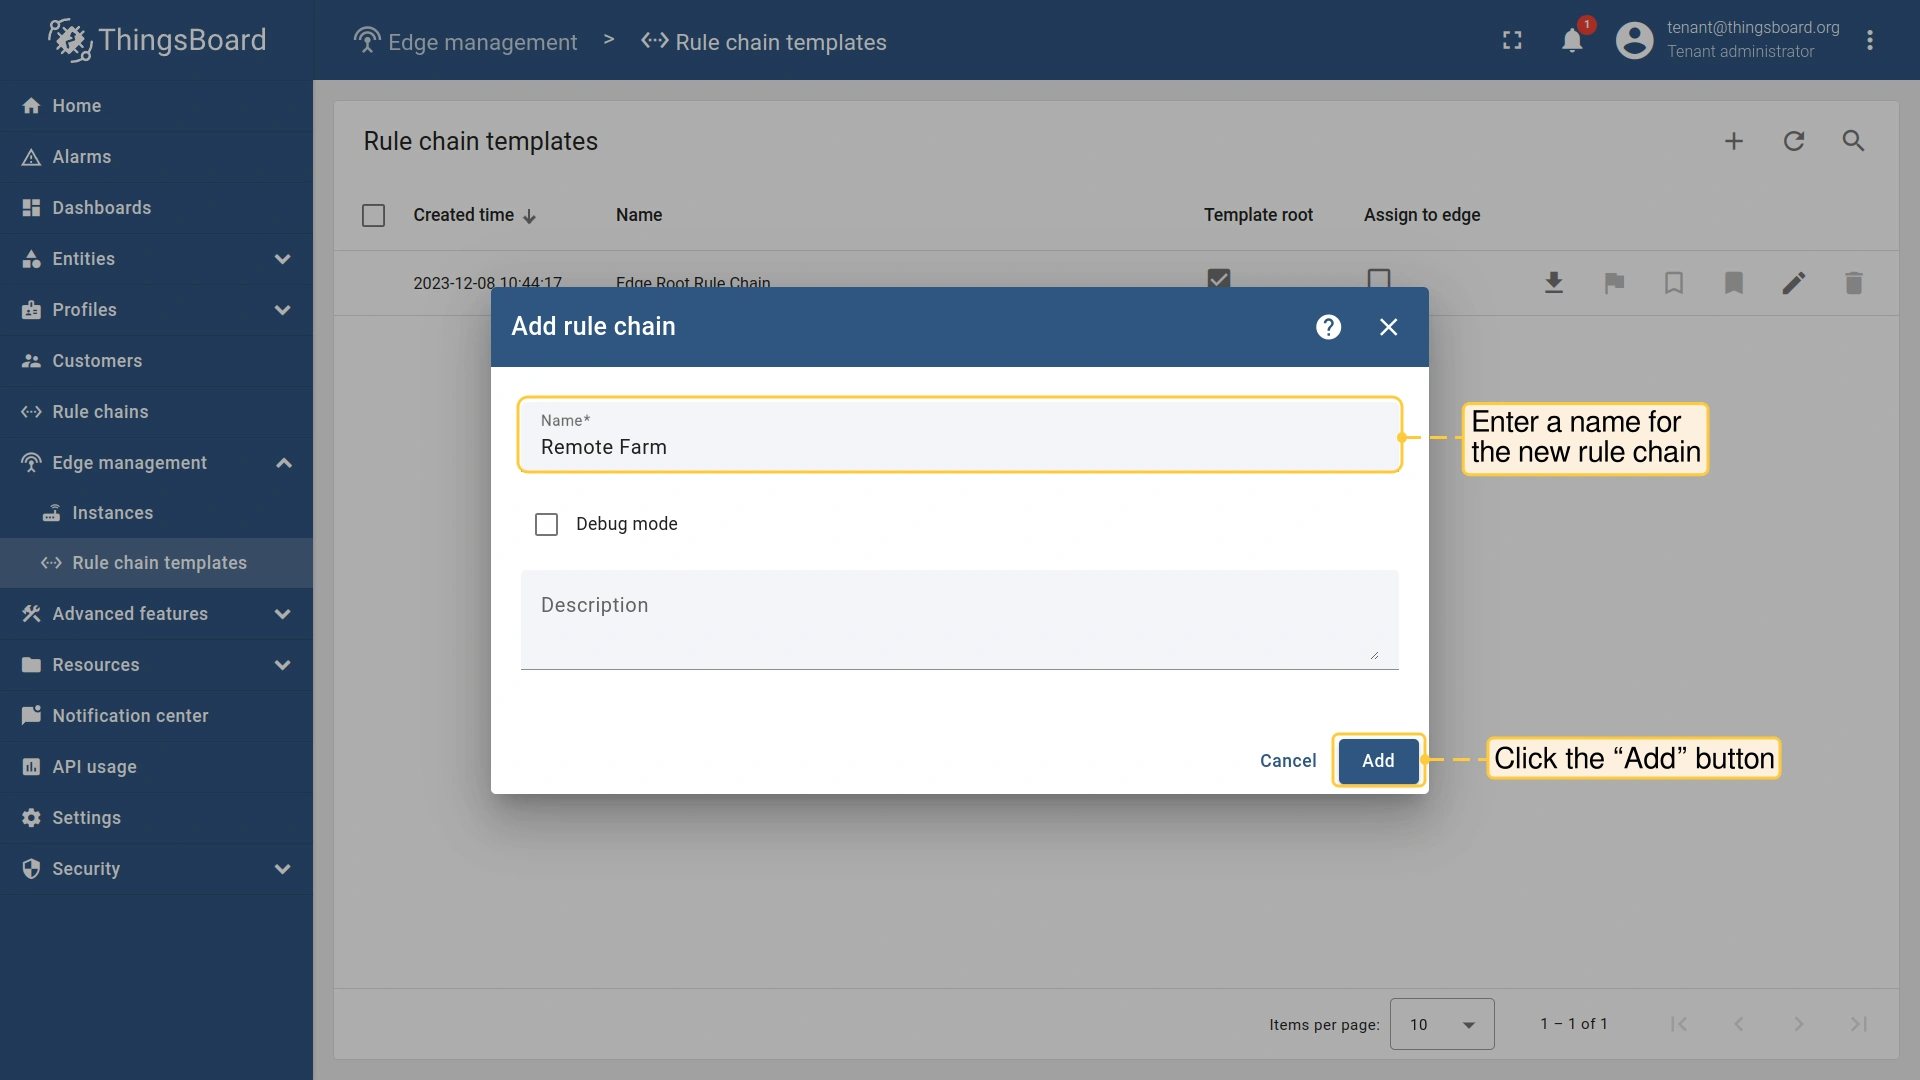The height and width of the screenshot is (1080, 1920).
Task: Open Instances in the sidebar
Action: point(112,513)
